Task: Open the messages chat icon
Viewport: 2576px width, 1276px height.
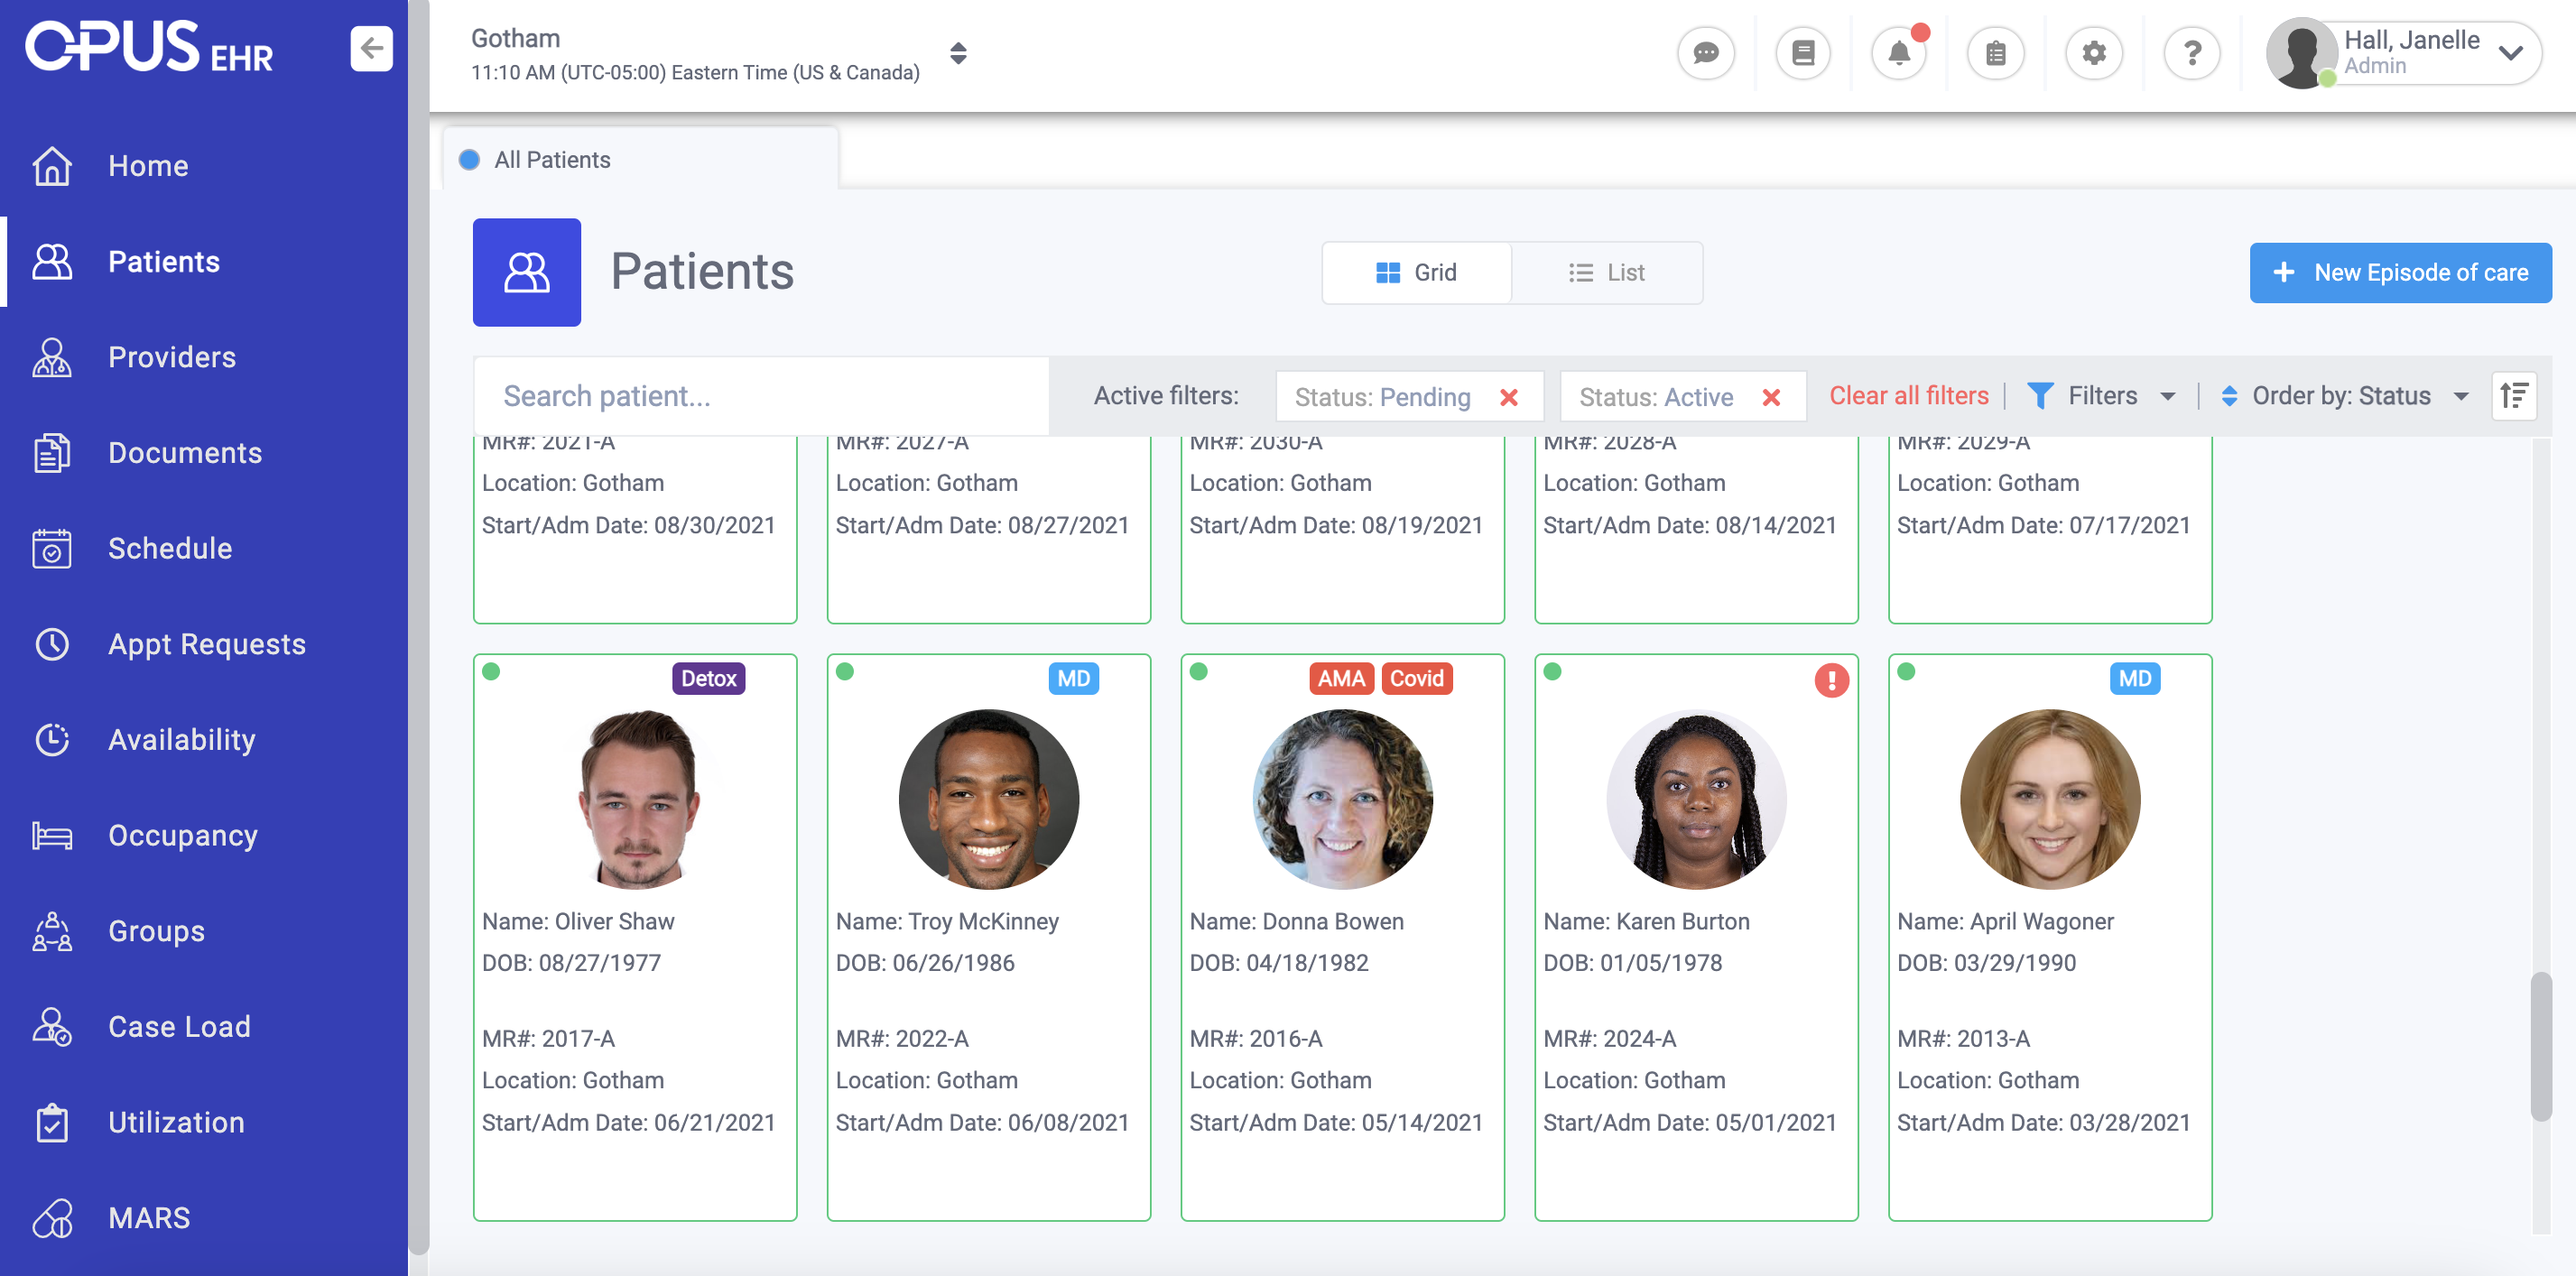Action: (1706, 53)
